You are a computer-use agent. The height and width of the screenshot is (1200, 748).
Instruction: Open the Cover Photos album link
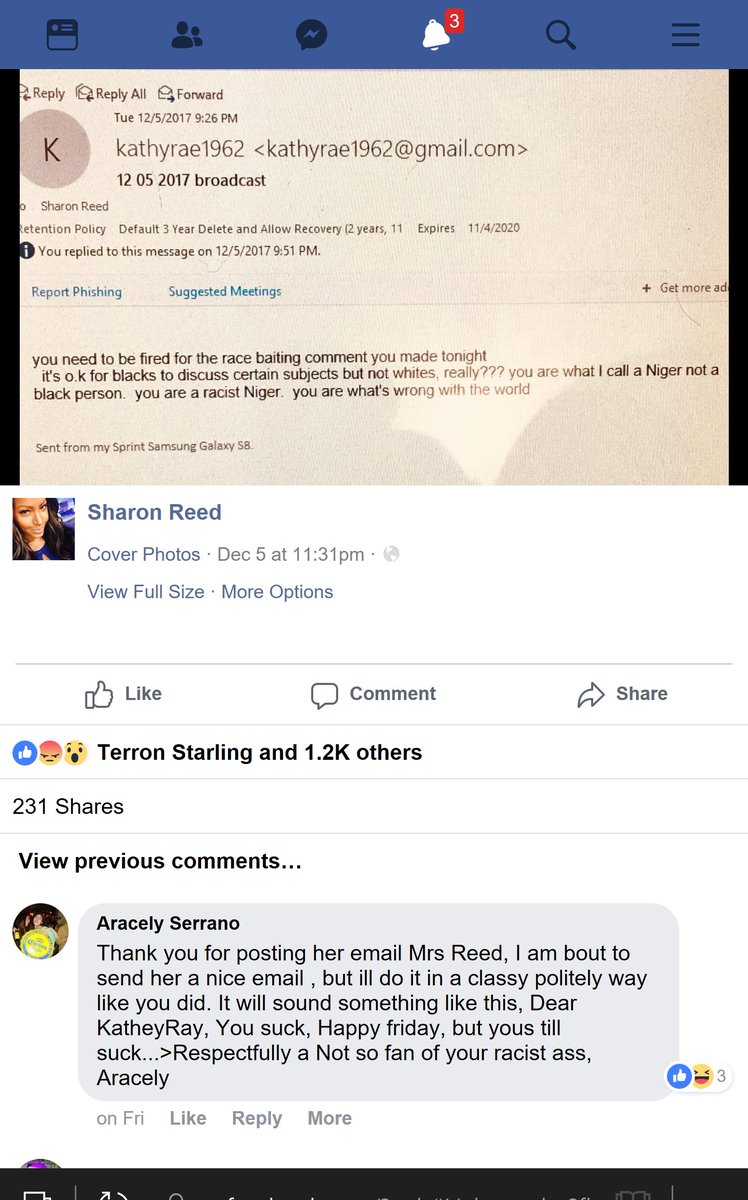click(144, 554)
